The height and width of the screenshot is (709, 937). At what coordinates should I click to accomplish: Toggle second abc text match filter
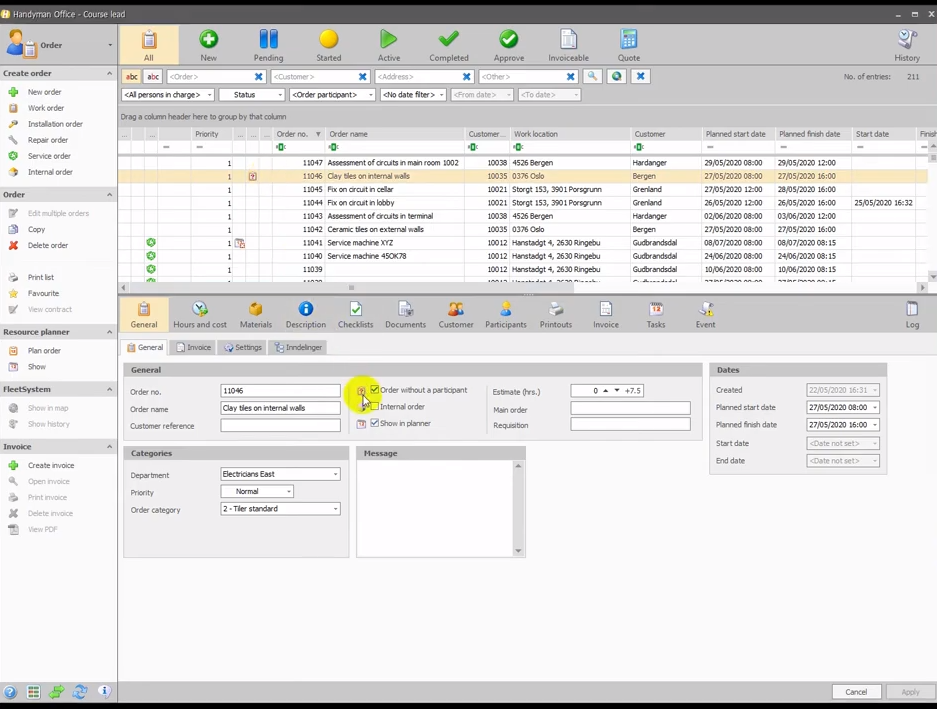154,77
